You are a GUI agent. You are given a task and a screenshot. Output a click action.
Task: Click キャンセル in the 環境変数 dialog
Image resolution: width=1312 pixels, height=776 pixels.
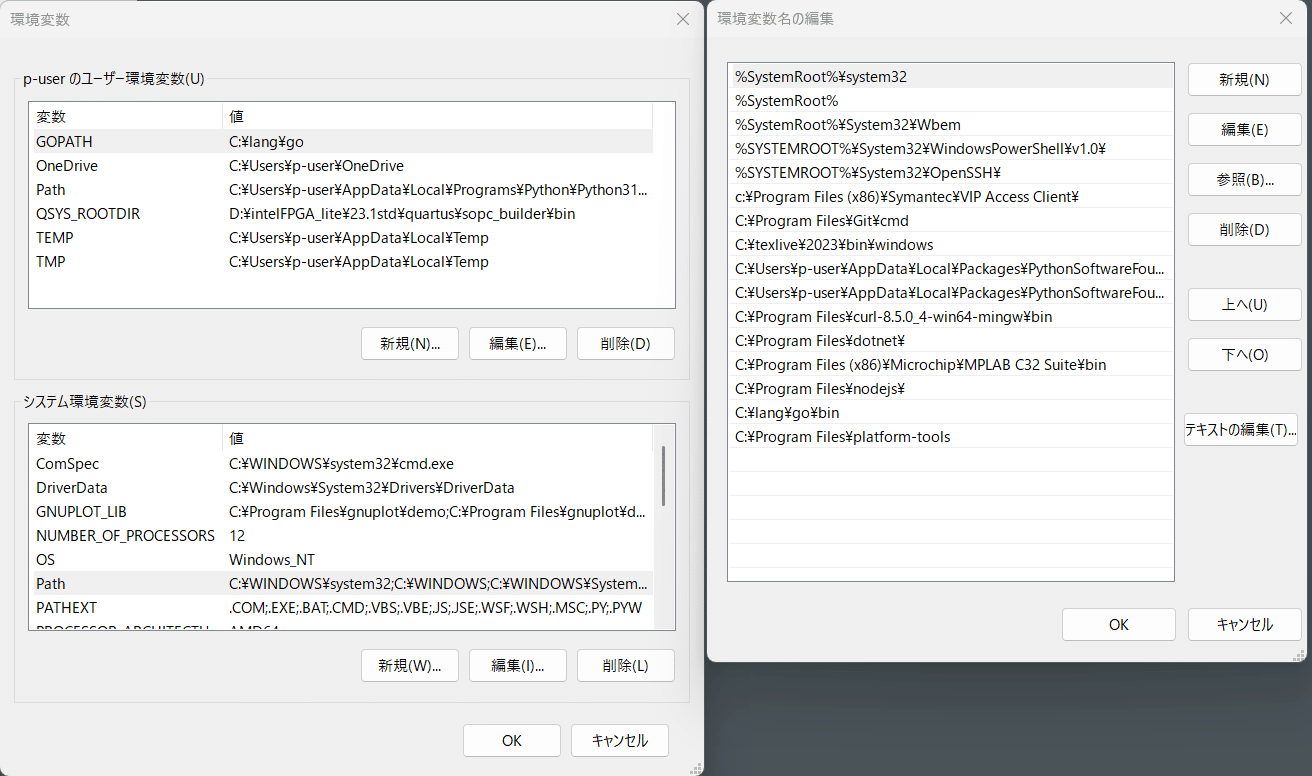(620, 741)
